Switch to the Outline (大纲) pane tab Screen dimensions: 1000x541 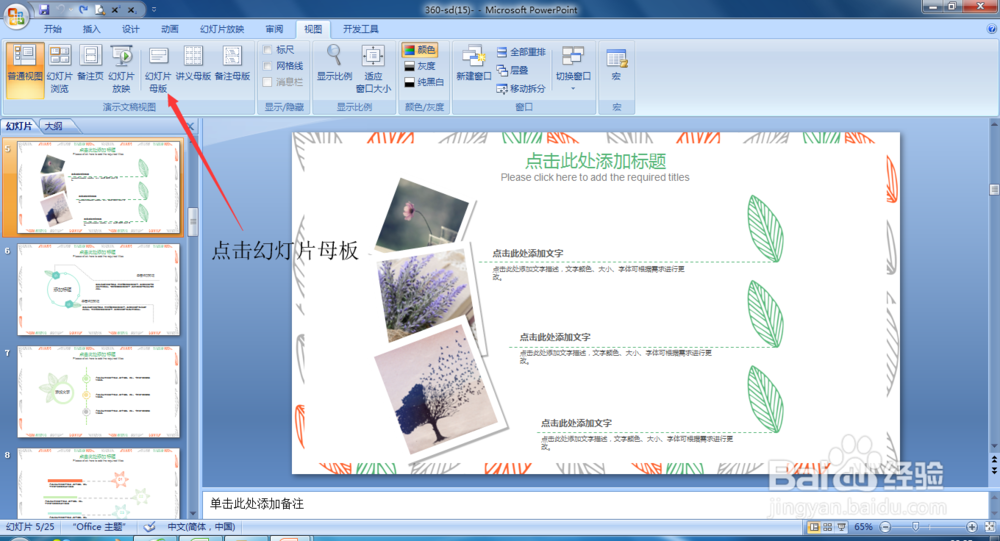53,126
